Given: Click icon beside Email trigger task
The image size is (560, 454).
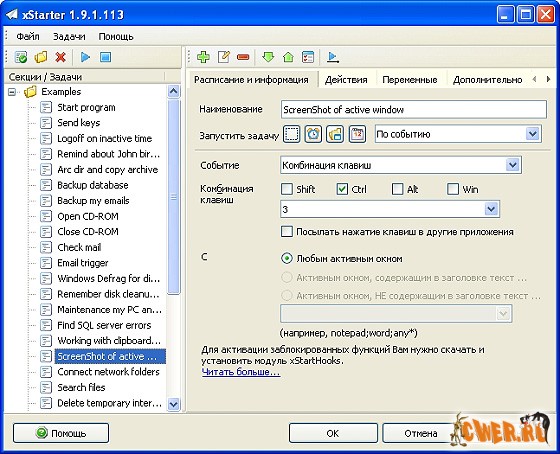Looking at the screenshot, I should click(x=46, y=263).
